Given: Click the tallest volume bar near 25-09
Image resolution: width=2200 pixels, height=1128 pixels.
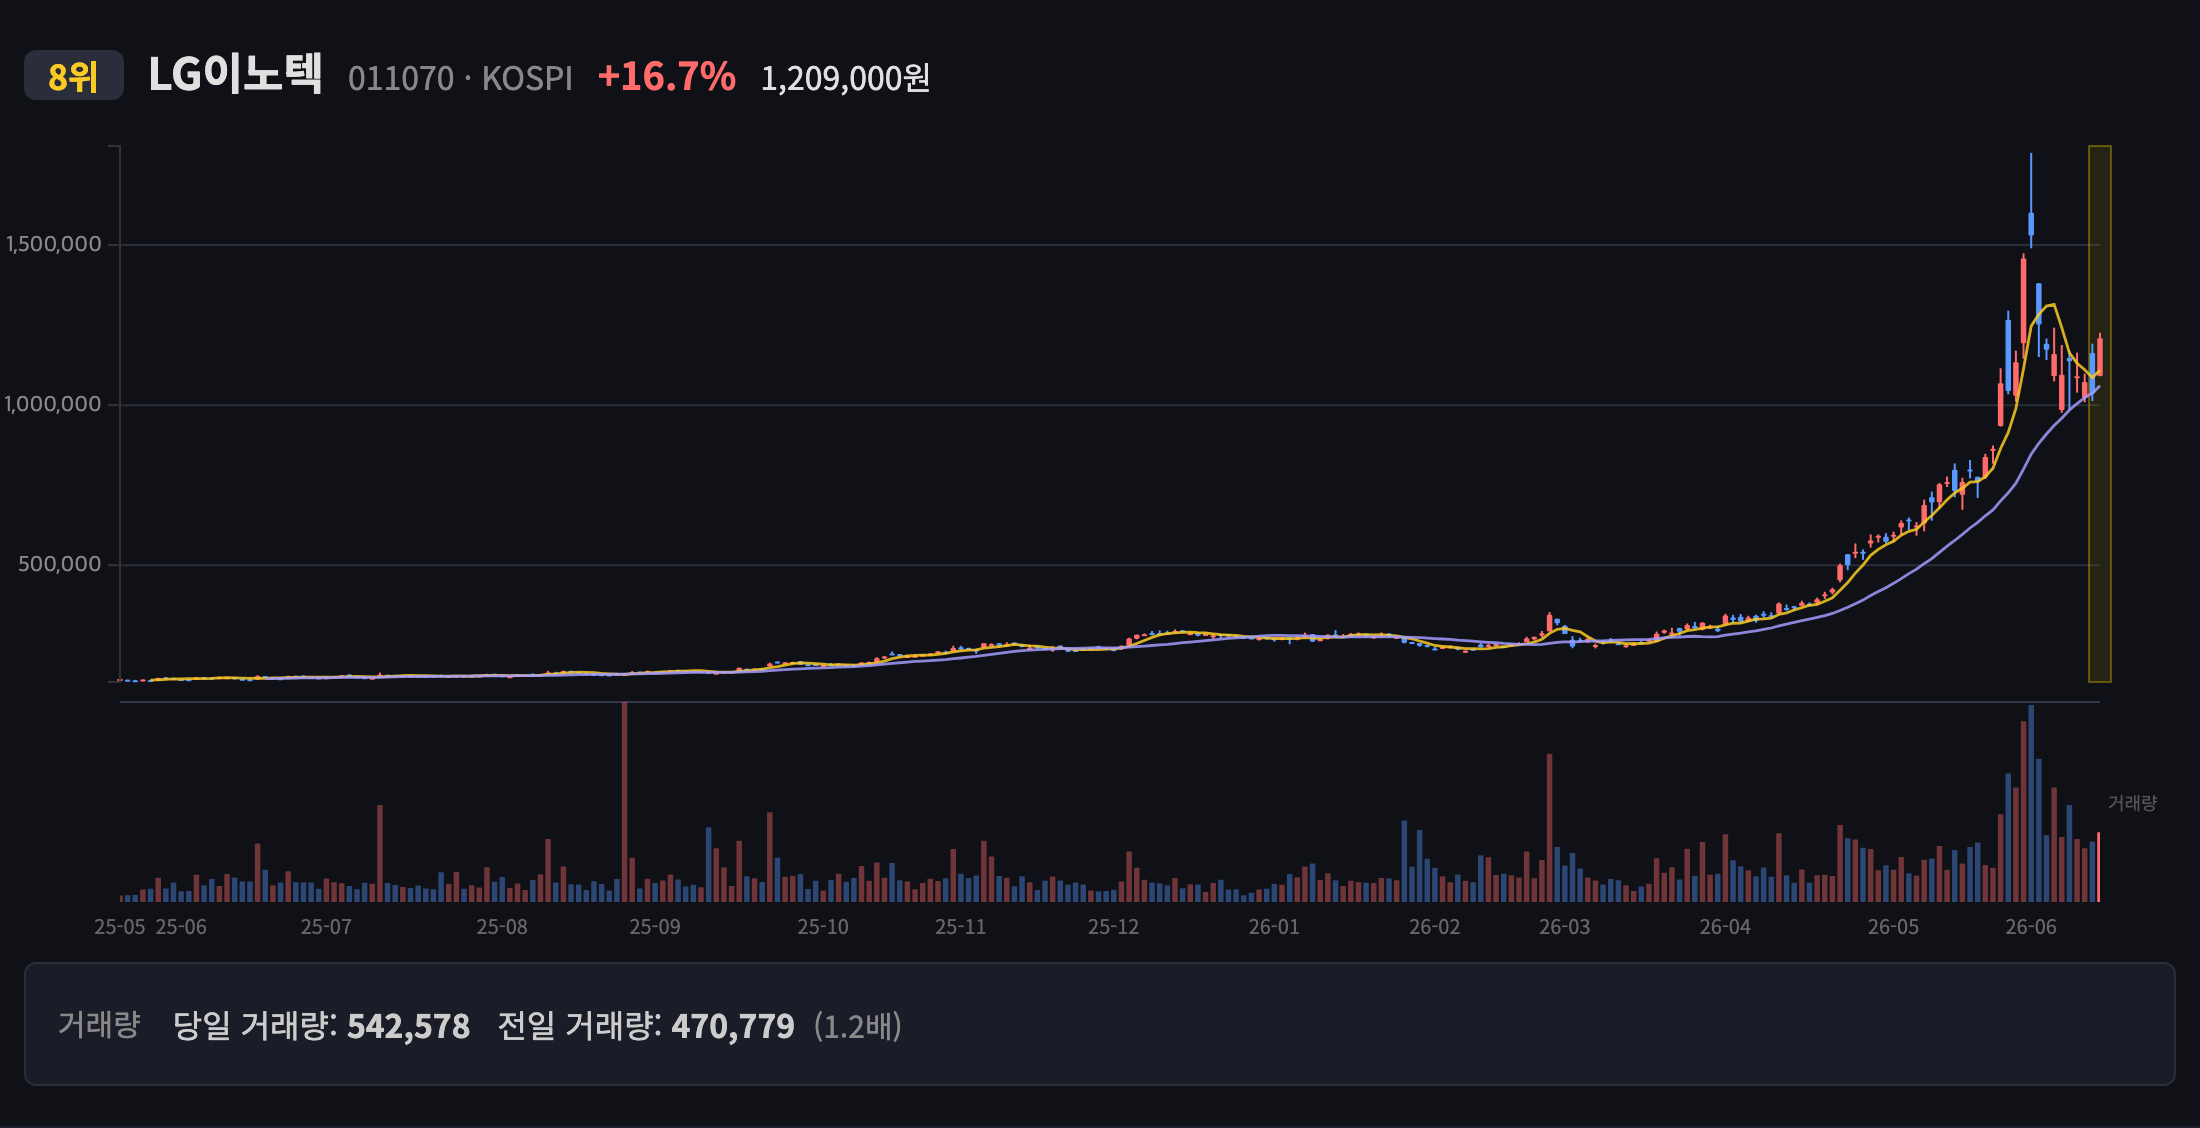Looking at the screenshot, I should 624,802.
